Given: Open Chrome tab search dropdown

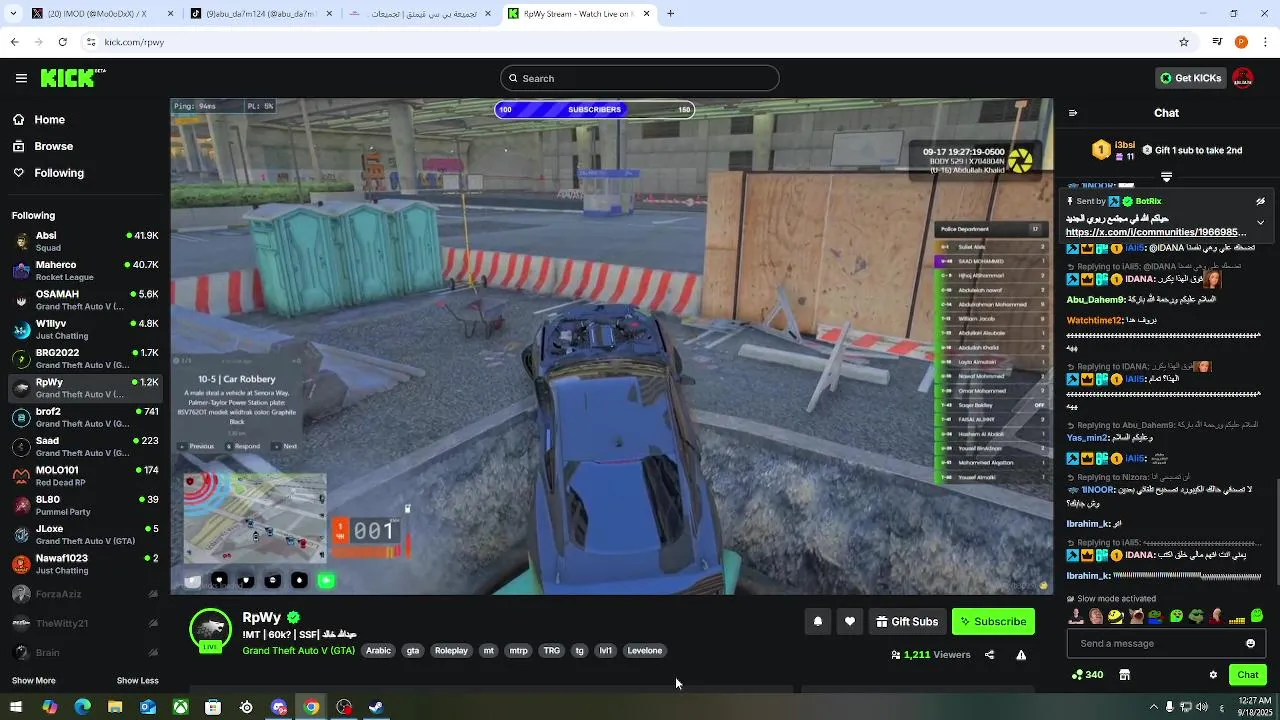Looking at the screenshot, I should click(x=14, y=14).
